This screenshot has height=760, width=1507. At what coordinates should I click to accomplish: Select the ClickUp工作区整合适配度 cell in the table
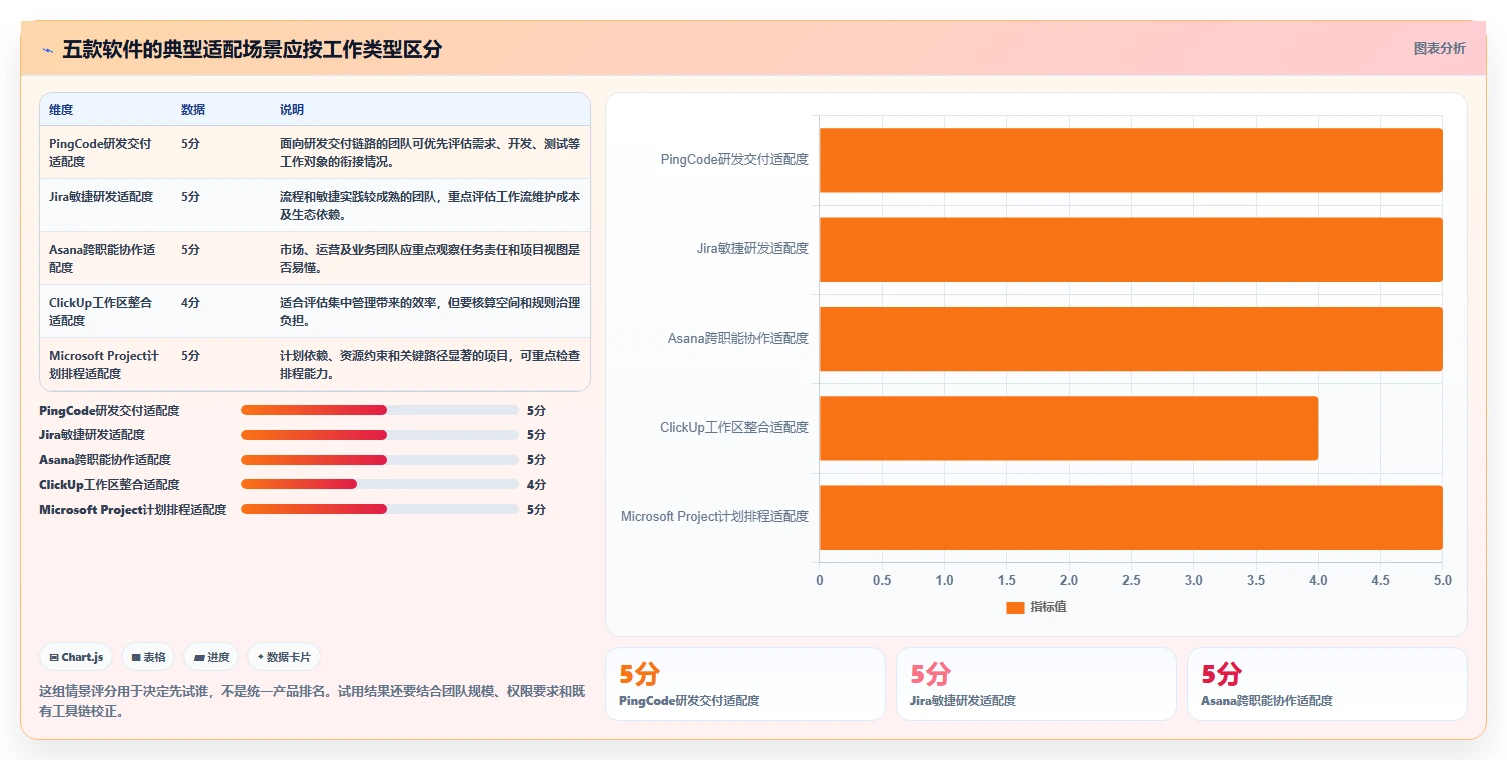point(105,311)
